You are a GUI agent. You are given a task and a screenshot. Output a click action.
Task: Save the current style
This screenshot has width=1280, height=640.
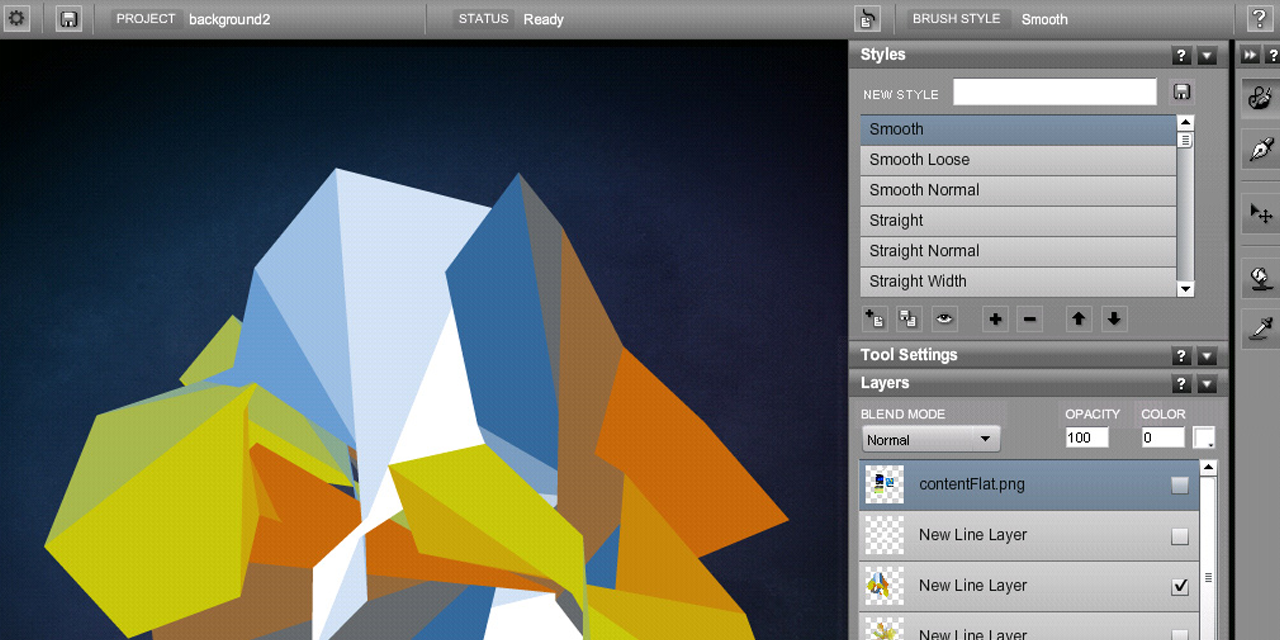(x=1181, y=91)
